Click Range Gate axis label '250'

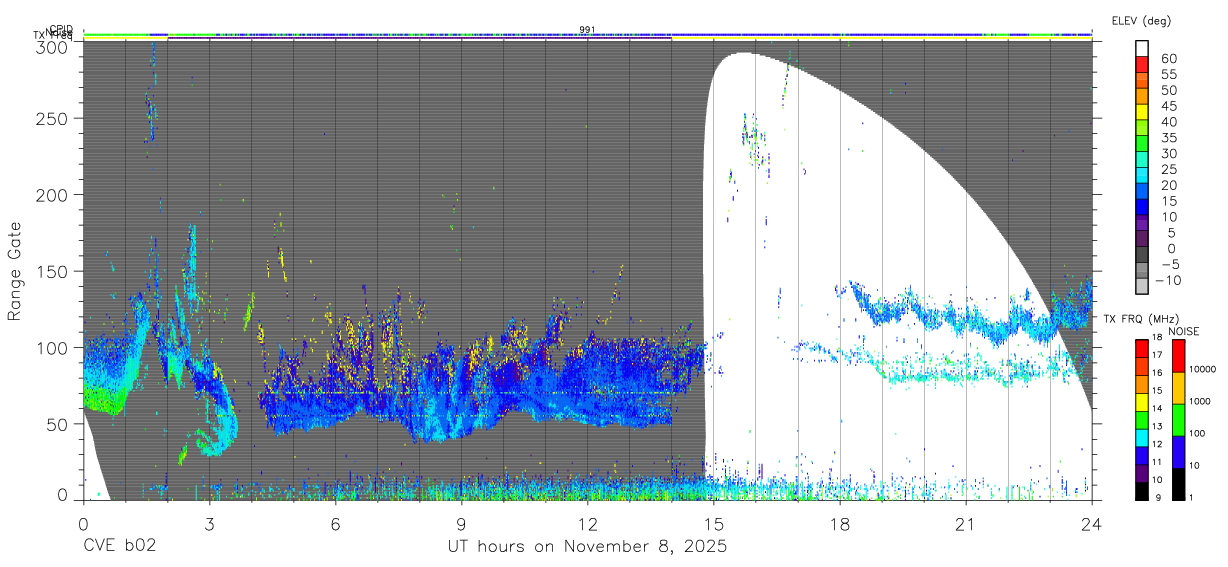tap(52, 119)
